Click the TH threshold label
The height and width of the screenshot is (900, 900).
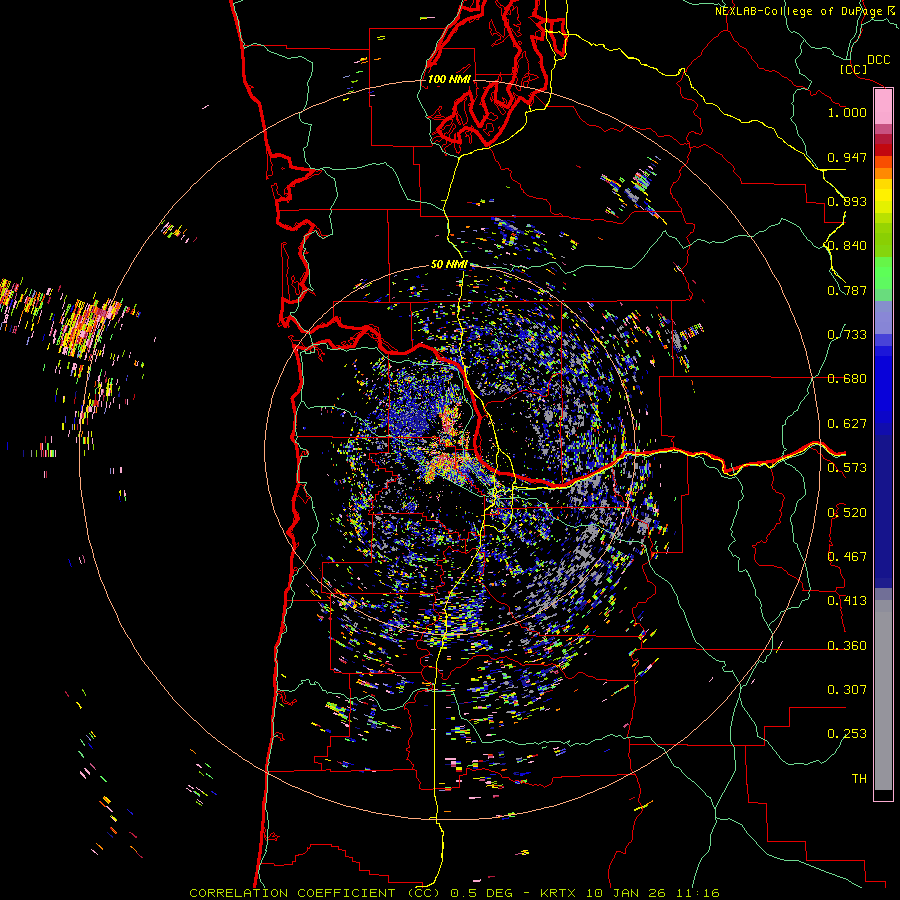click(x=859, y=779)
